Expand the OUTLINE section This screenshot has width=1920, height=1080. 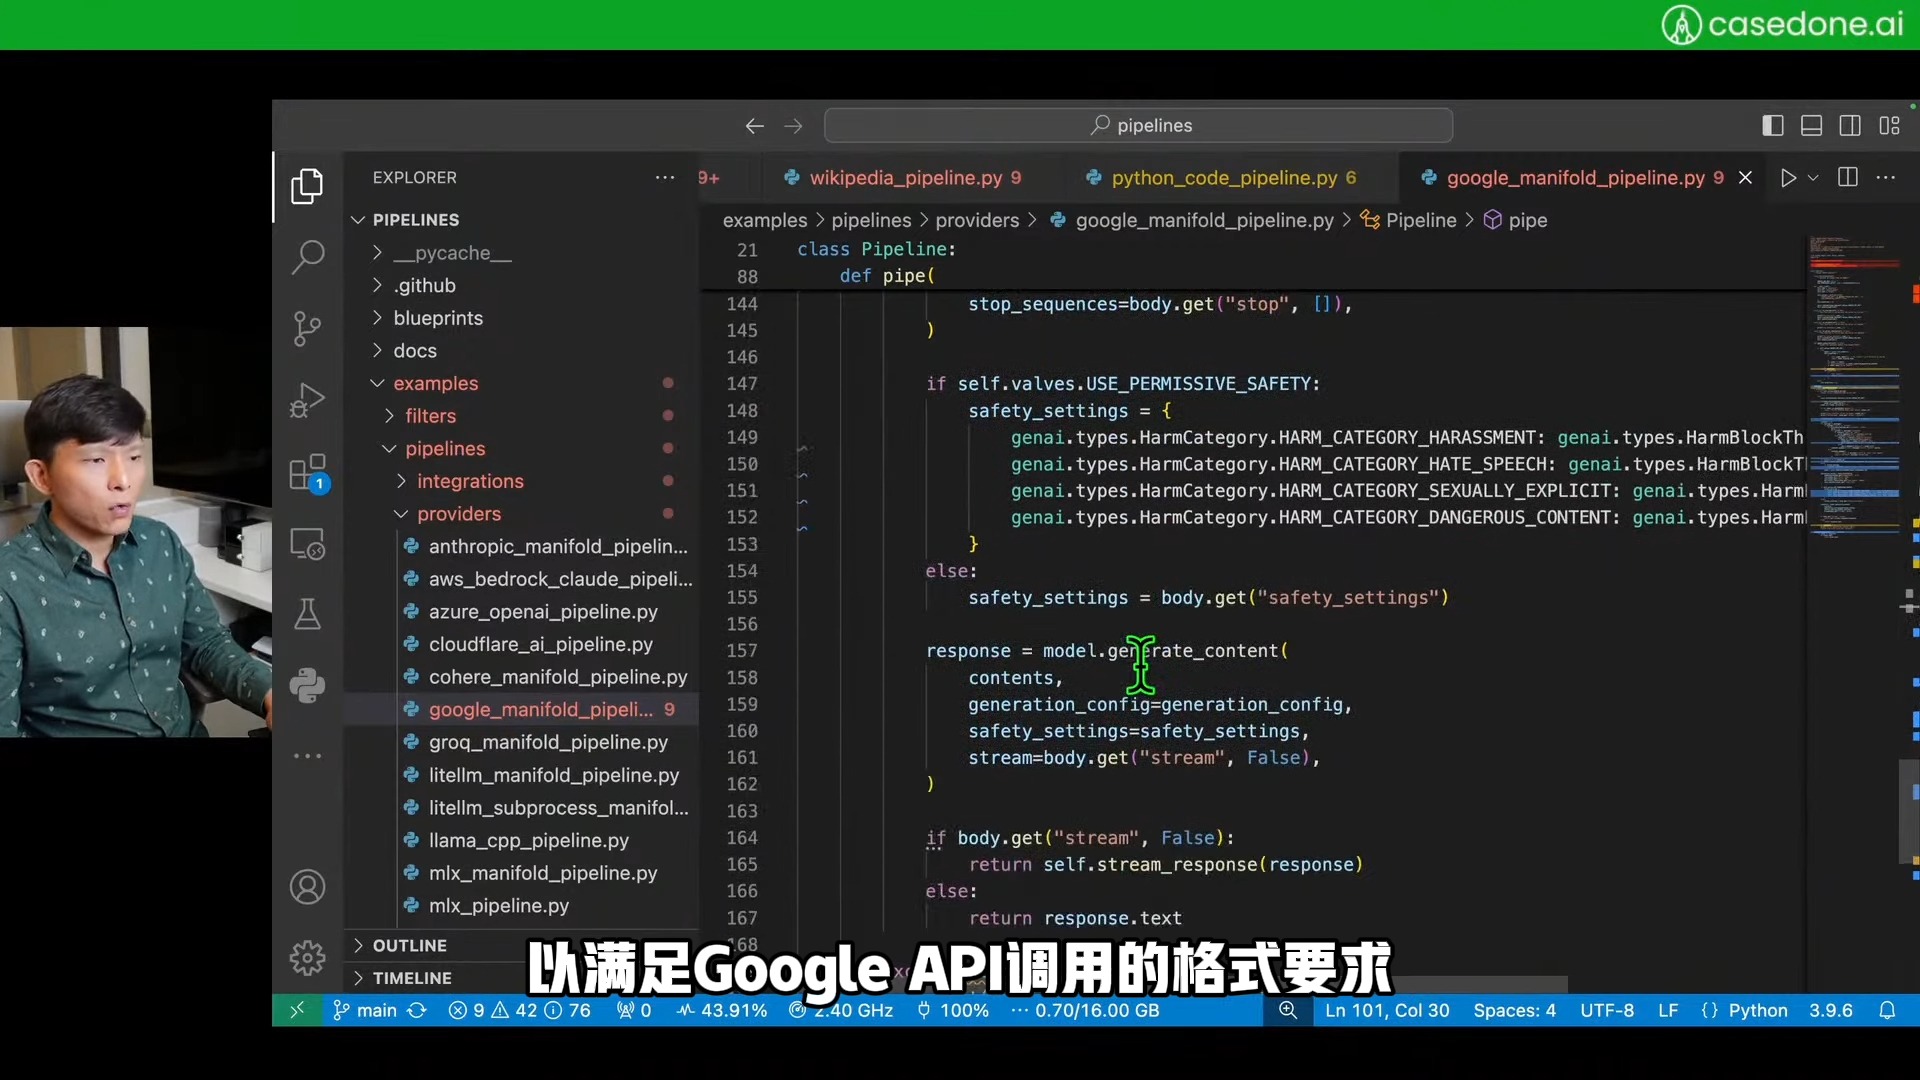409,946
